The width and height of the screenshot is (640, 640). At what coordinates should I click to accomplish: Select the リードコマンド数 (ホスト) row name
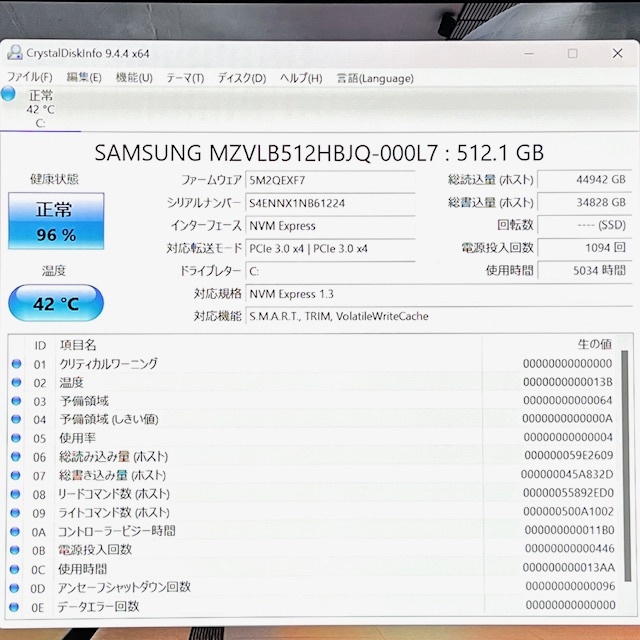114,494
